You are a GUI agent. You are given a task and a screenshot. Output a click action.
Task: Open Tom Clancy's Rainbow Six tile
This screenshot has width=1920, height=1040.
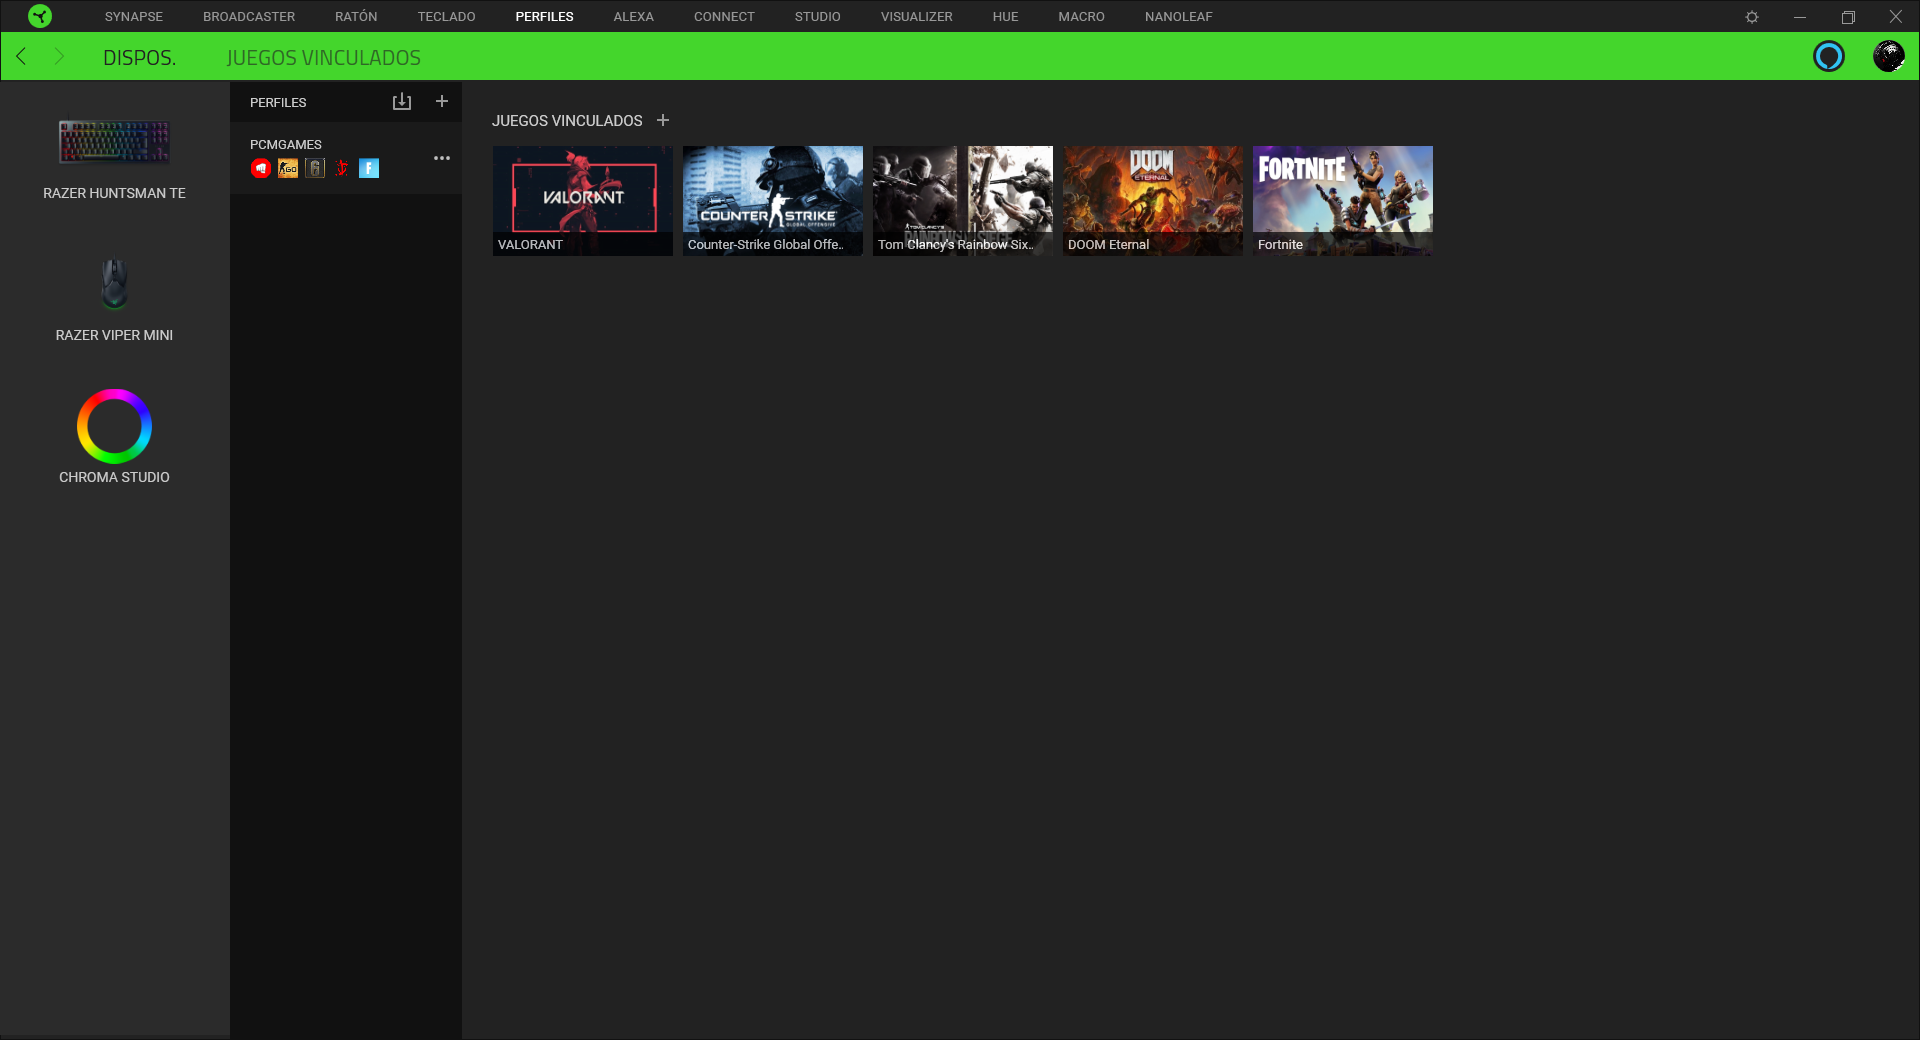pyautogui.click(x=963, y=201)
